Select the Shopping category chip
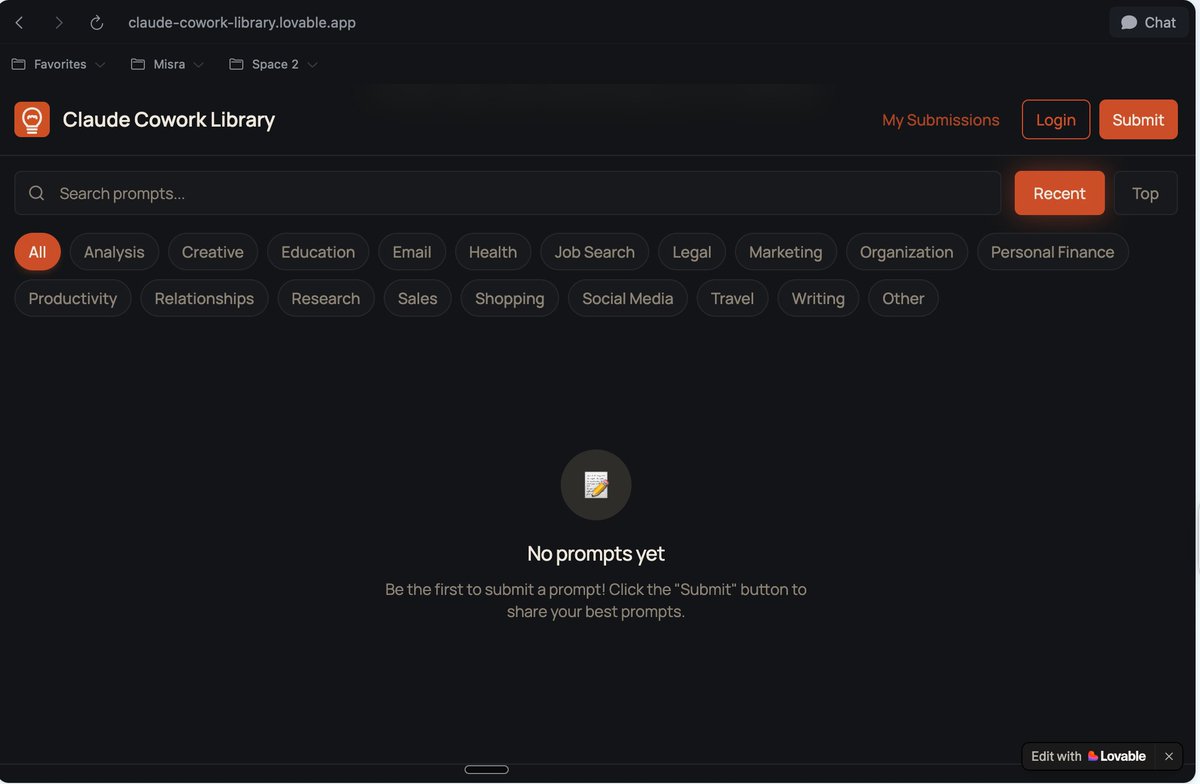Screen dimensions: 1200x784 [x=510, y=298]
